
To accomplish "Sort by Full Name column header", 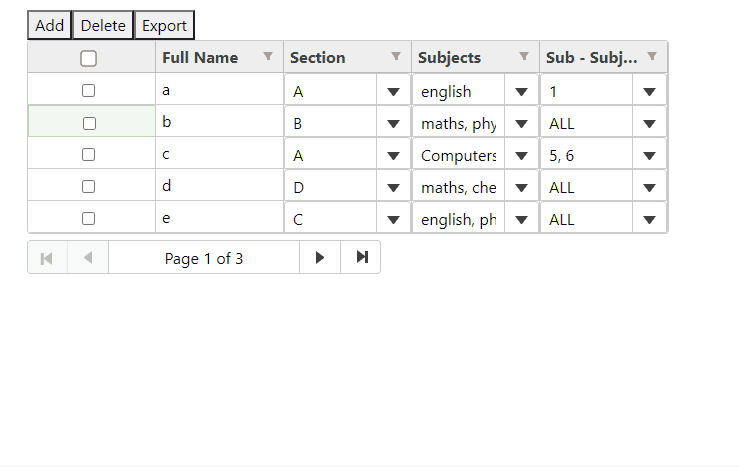I will pos(200,57).
